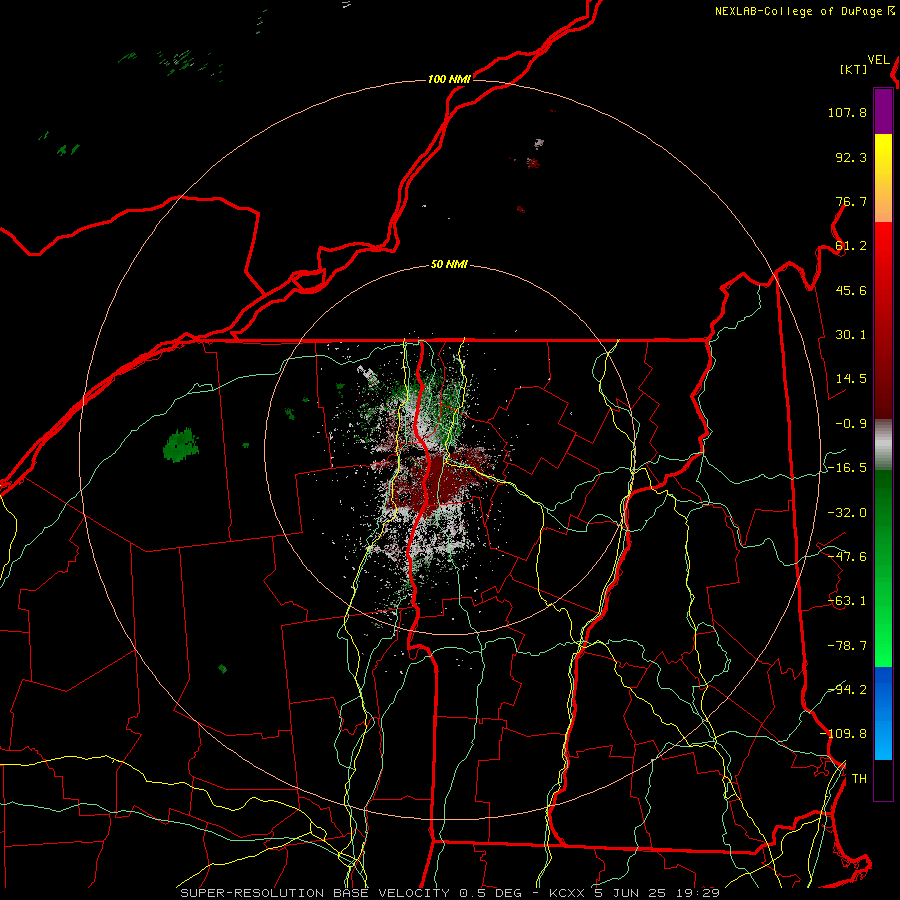The image size is (900, 900).
Task: Click the large green velocity echo west of radar
Action: point(181,445)
